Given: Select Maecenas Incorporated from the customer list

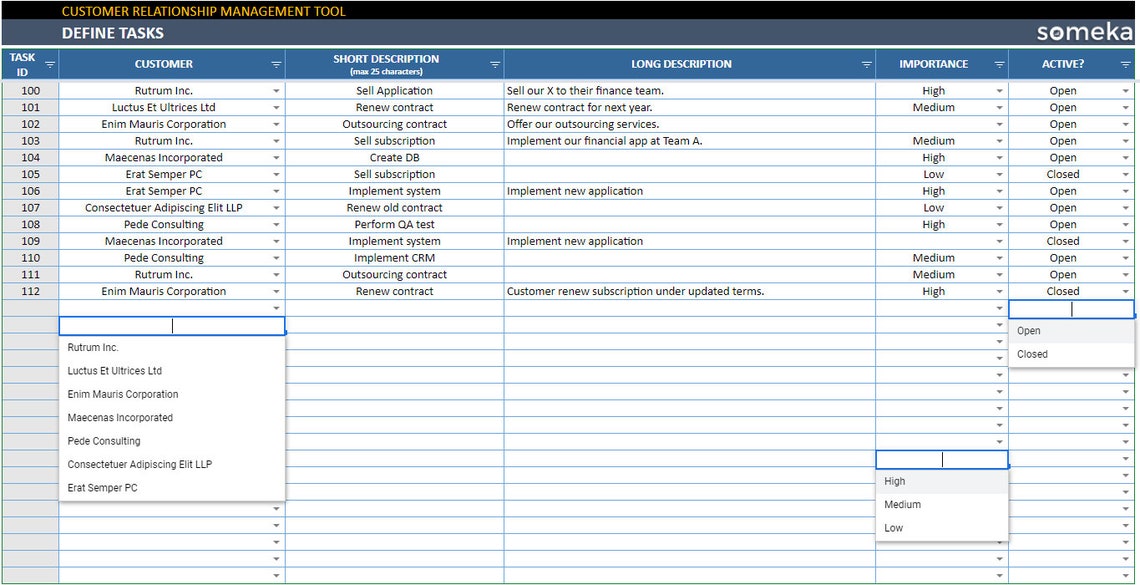Looking at the screenshot, I should click(x=120, y=417).
